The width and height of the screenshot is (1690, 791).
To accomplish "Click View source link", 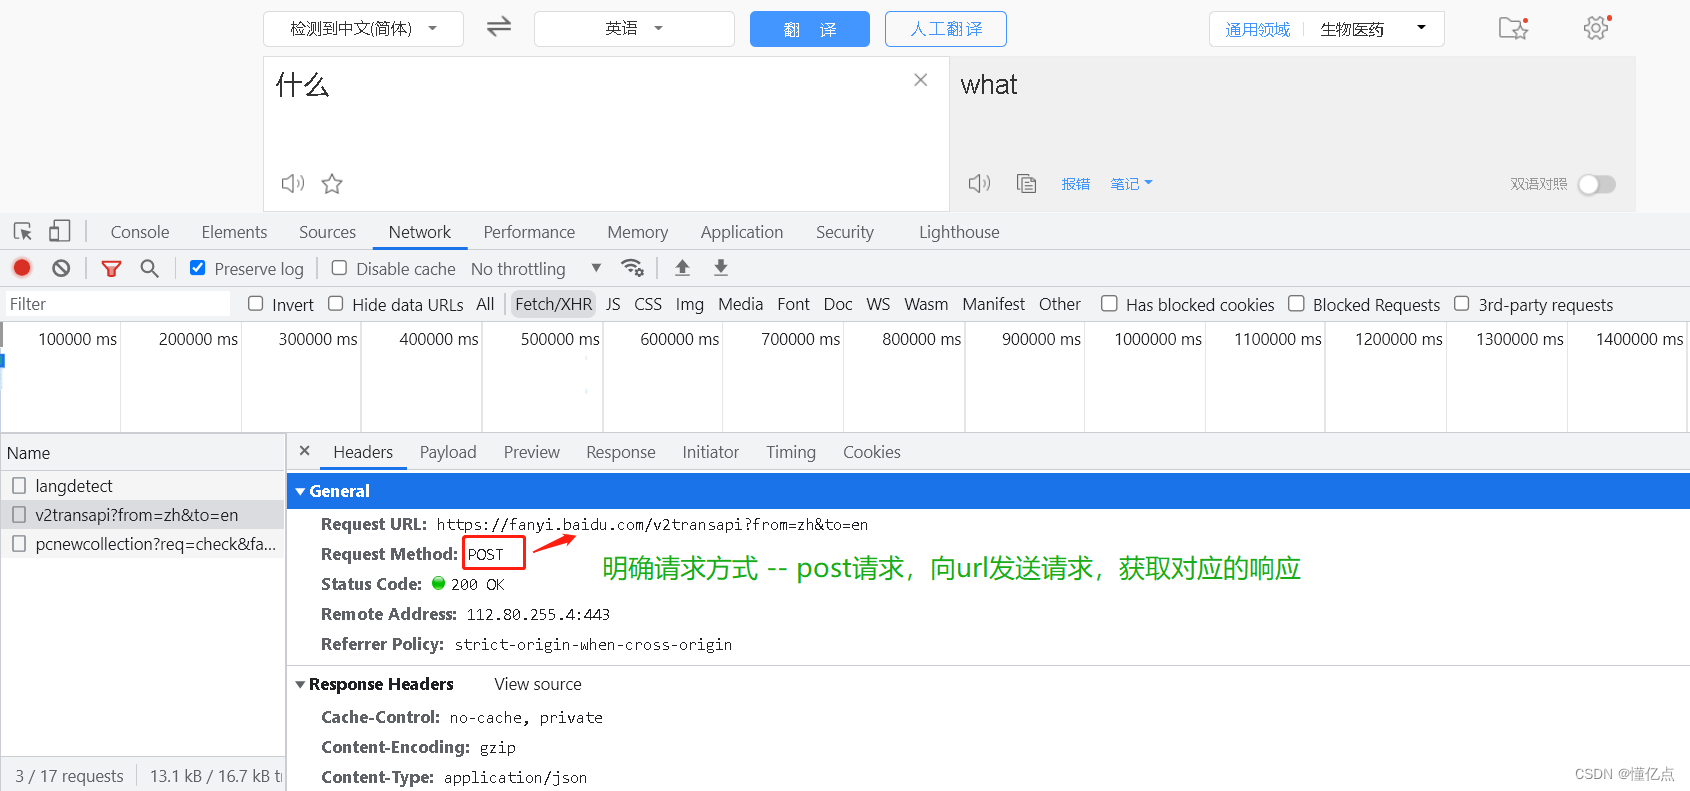I will [x=538, y=684].
